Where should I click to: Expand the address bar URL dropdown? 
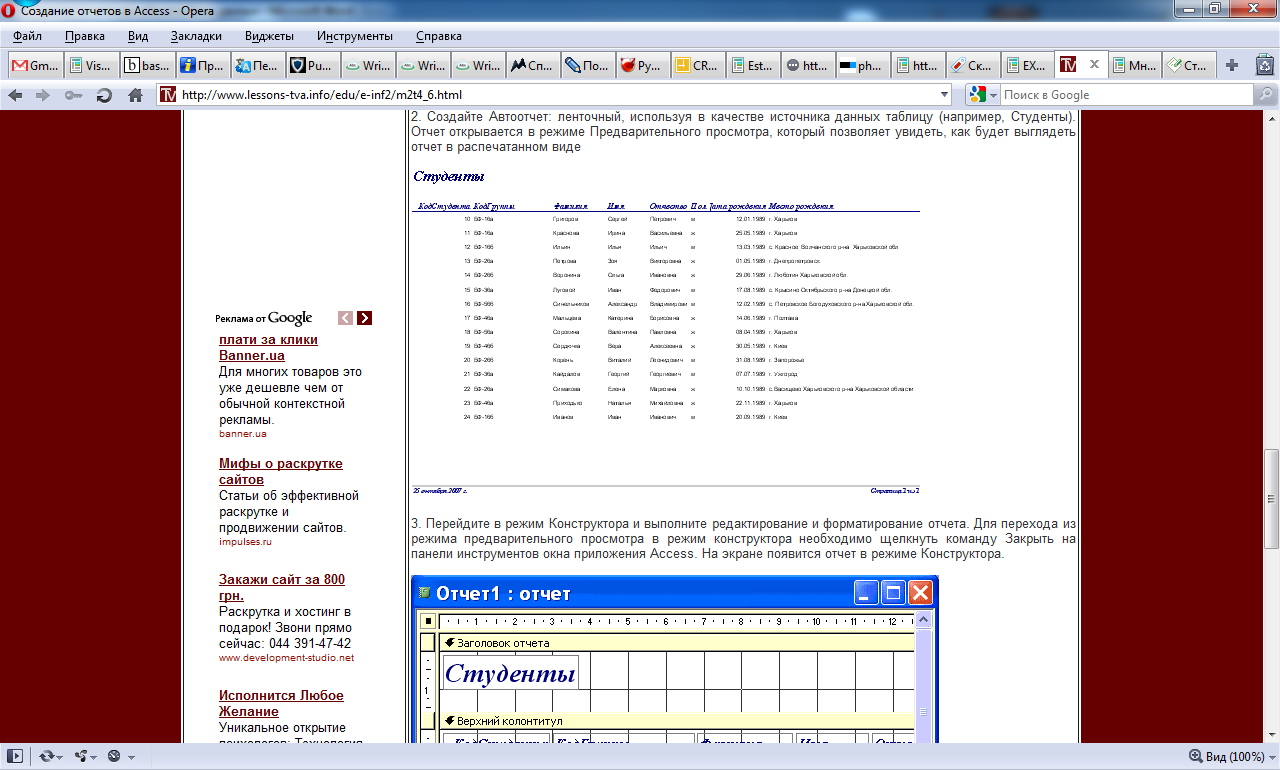[x=945, y=95]
